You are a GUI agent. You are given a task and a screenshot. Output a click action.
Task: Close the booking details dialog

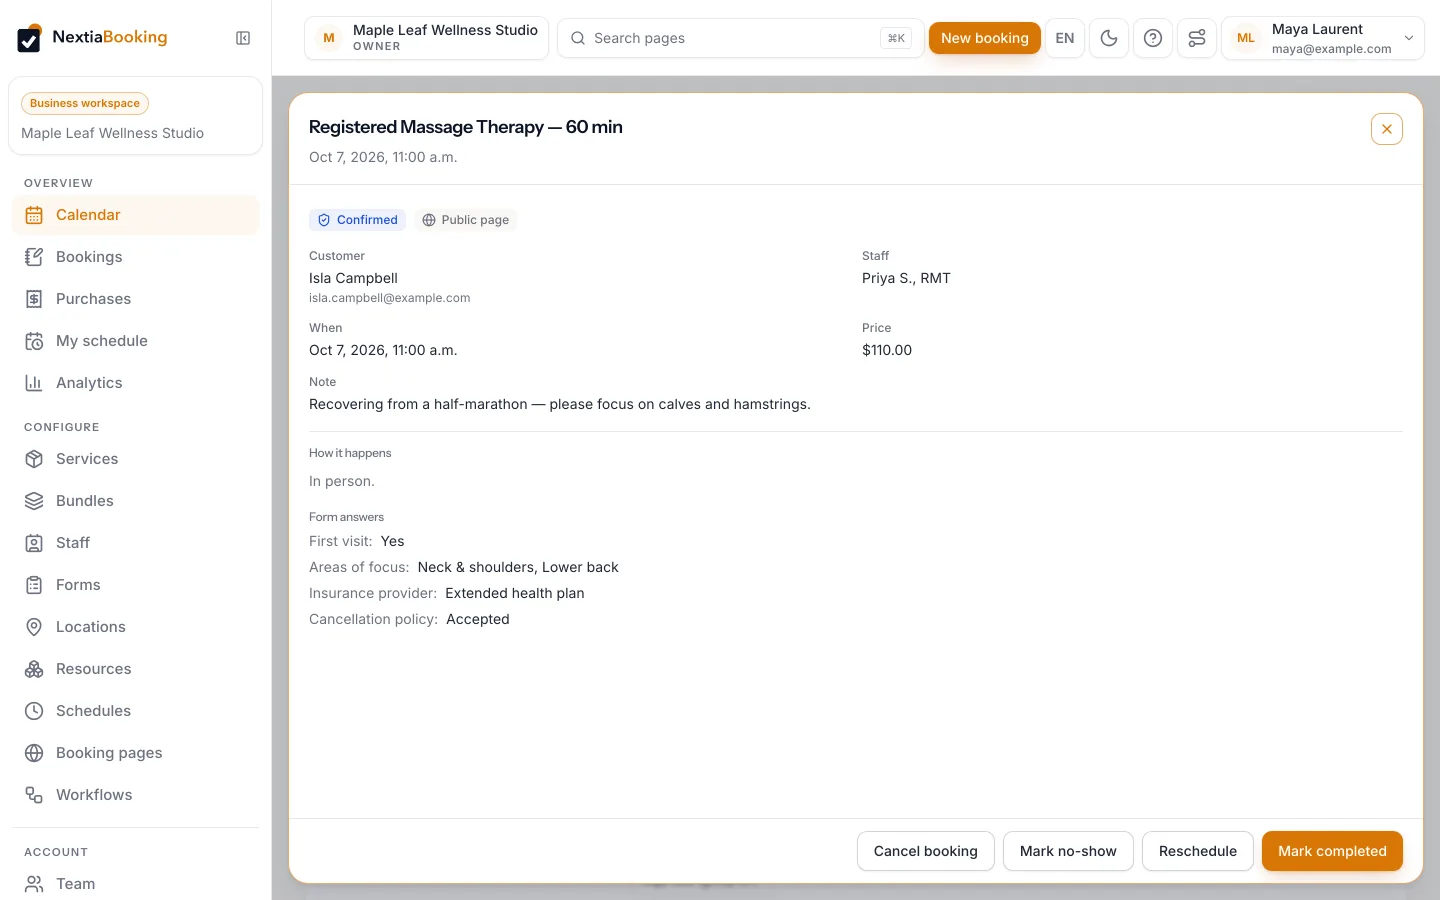pos(1387,129)
